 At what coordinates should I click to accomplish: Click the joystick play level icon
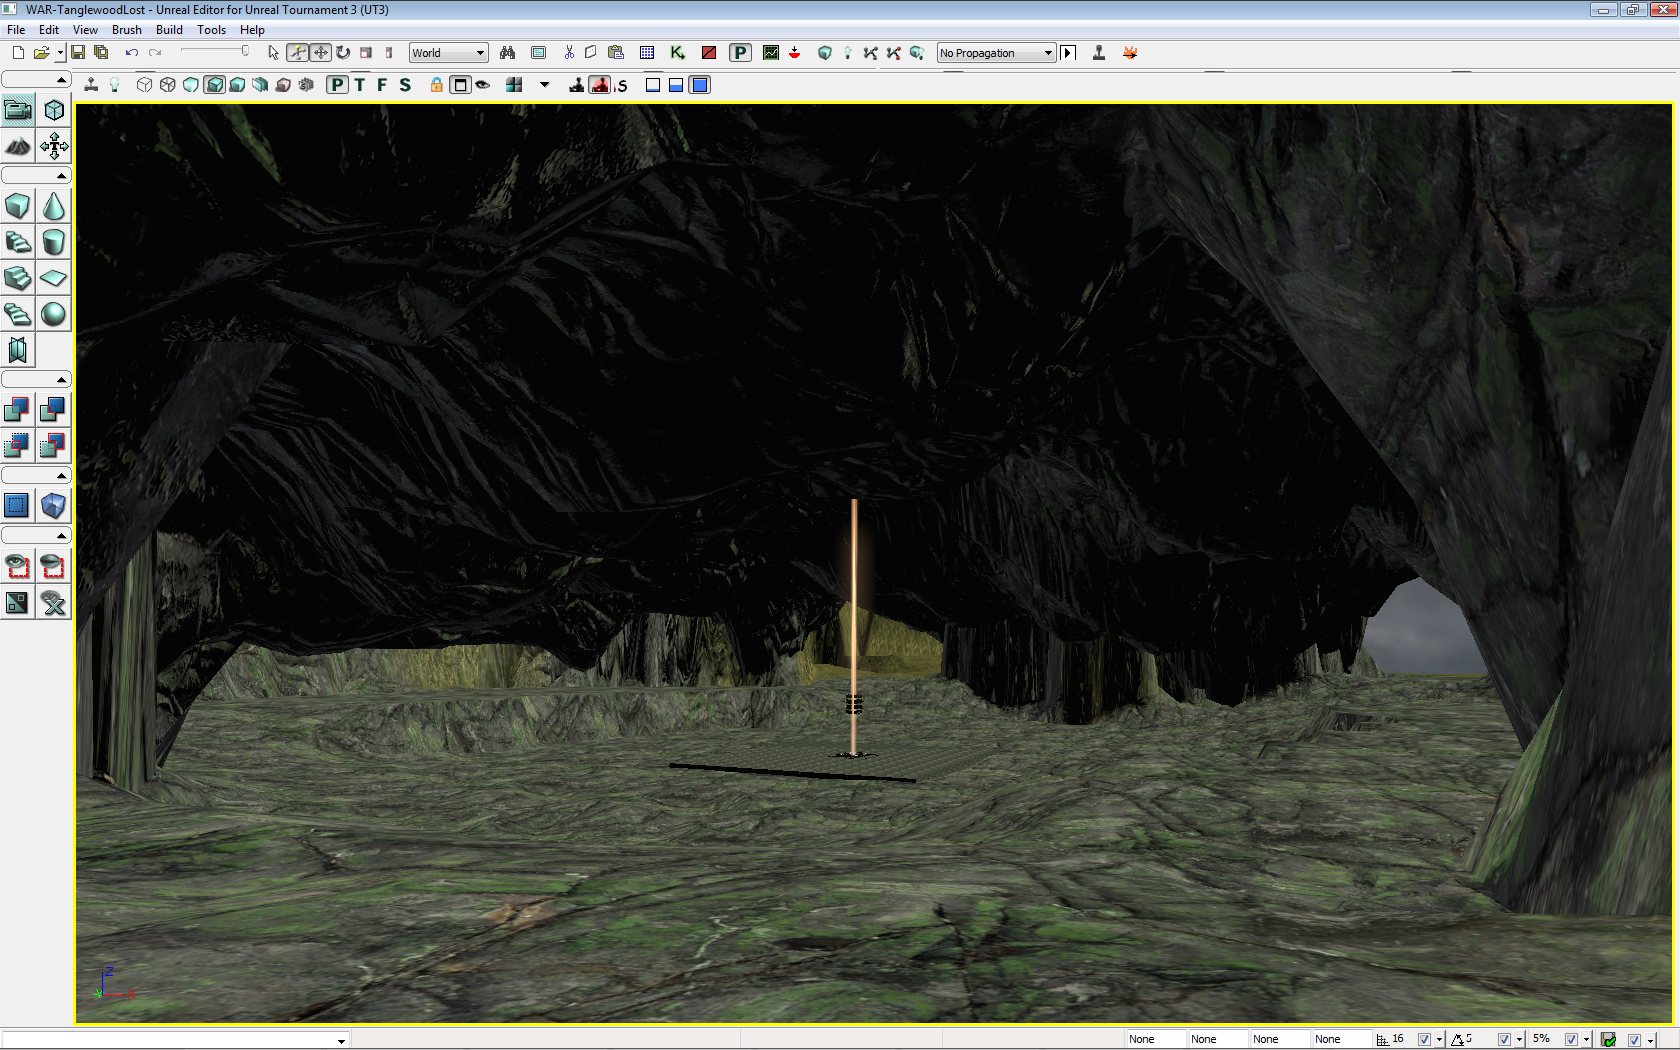coord(1099,53)
